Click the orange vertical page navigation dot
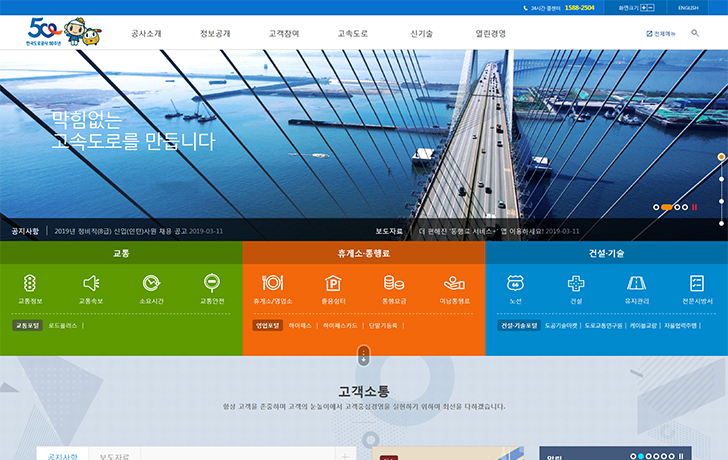The height and width of the screenshot is (460, 728). coord(721,157)
